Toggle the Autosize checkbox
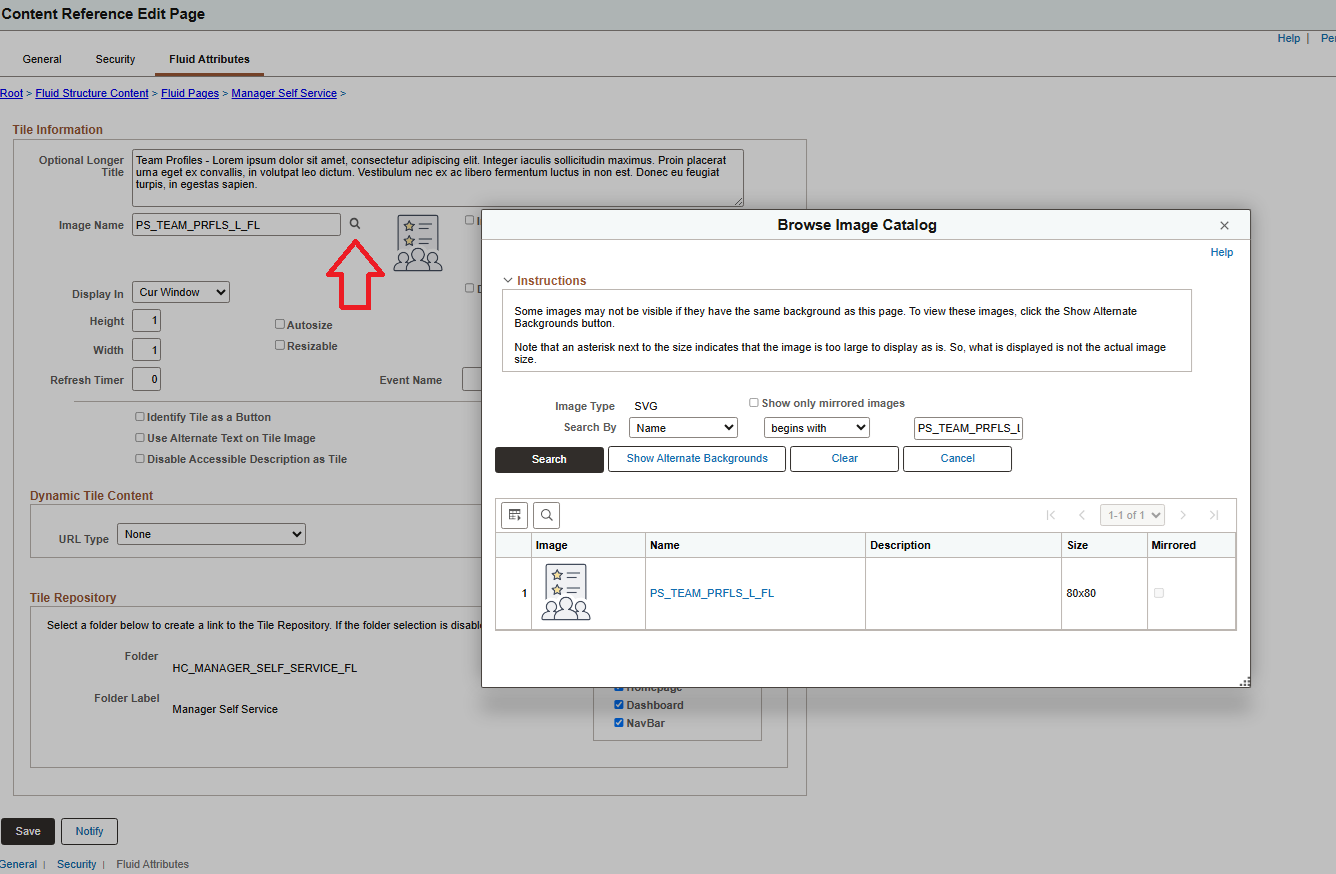Screen dimensions: 1336x874 [280, 325]
